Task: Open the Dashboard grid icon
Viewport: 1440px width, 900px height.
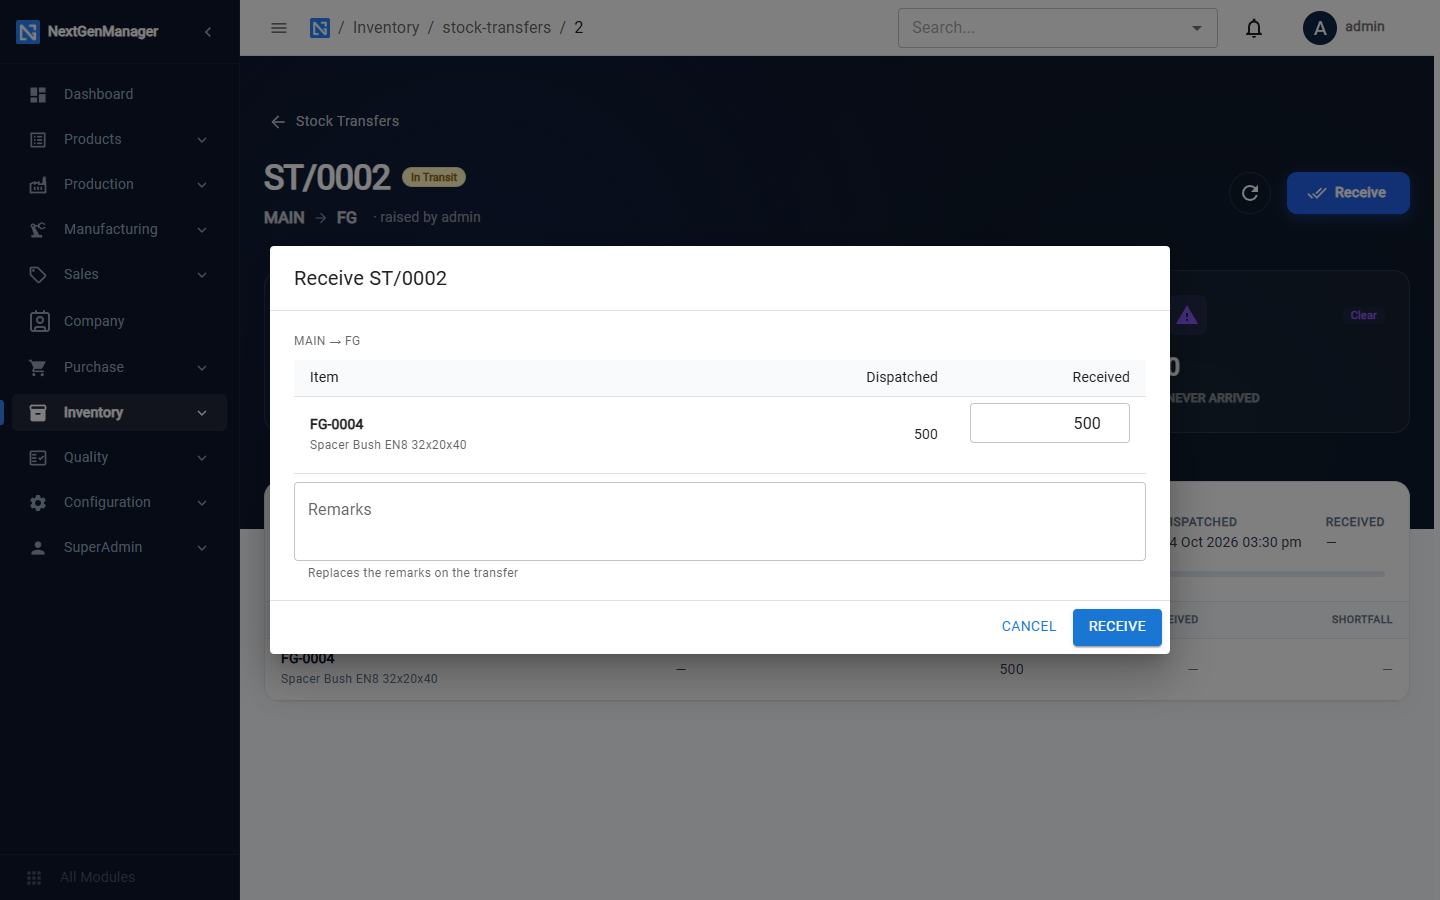Action: (x=38, y=94)
